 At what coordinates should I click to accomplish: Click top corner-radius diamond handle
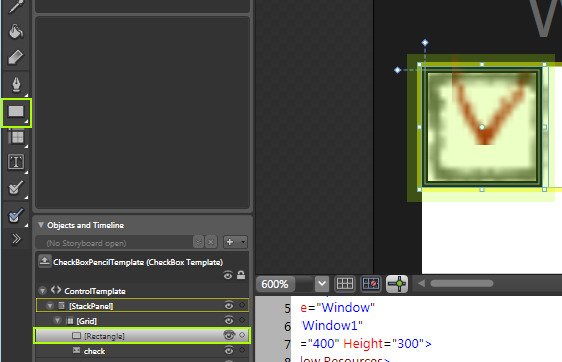tap(425, 43)
